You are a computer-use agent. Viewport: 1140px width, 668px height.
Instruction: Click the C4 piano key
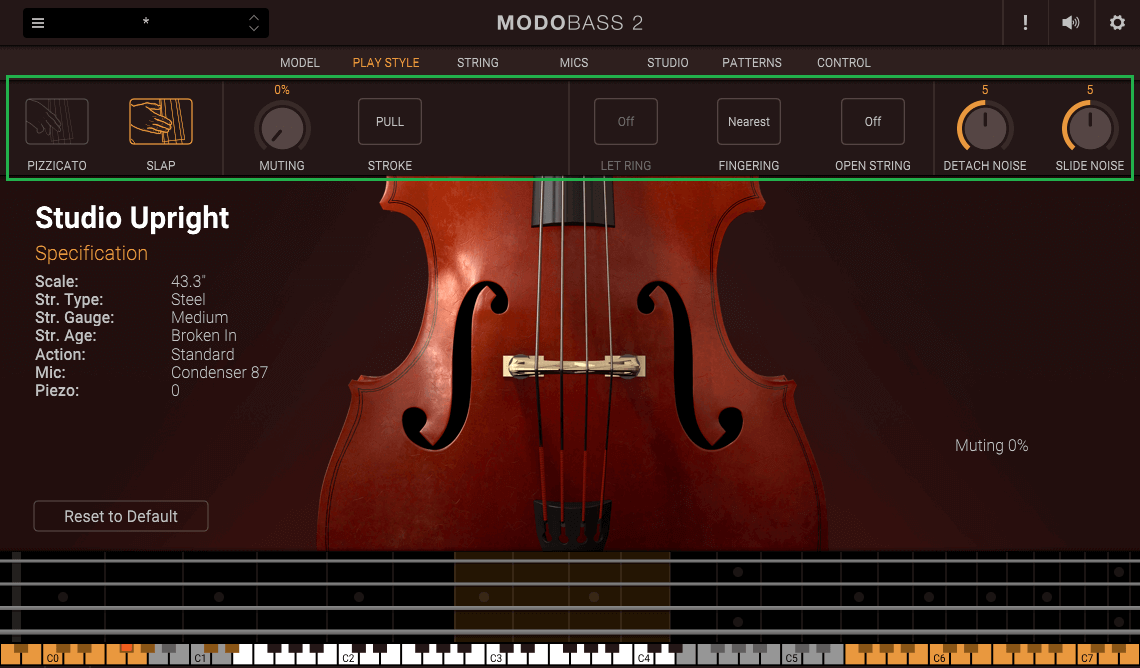tap(643, 657)
